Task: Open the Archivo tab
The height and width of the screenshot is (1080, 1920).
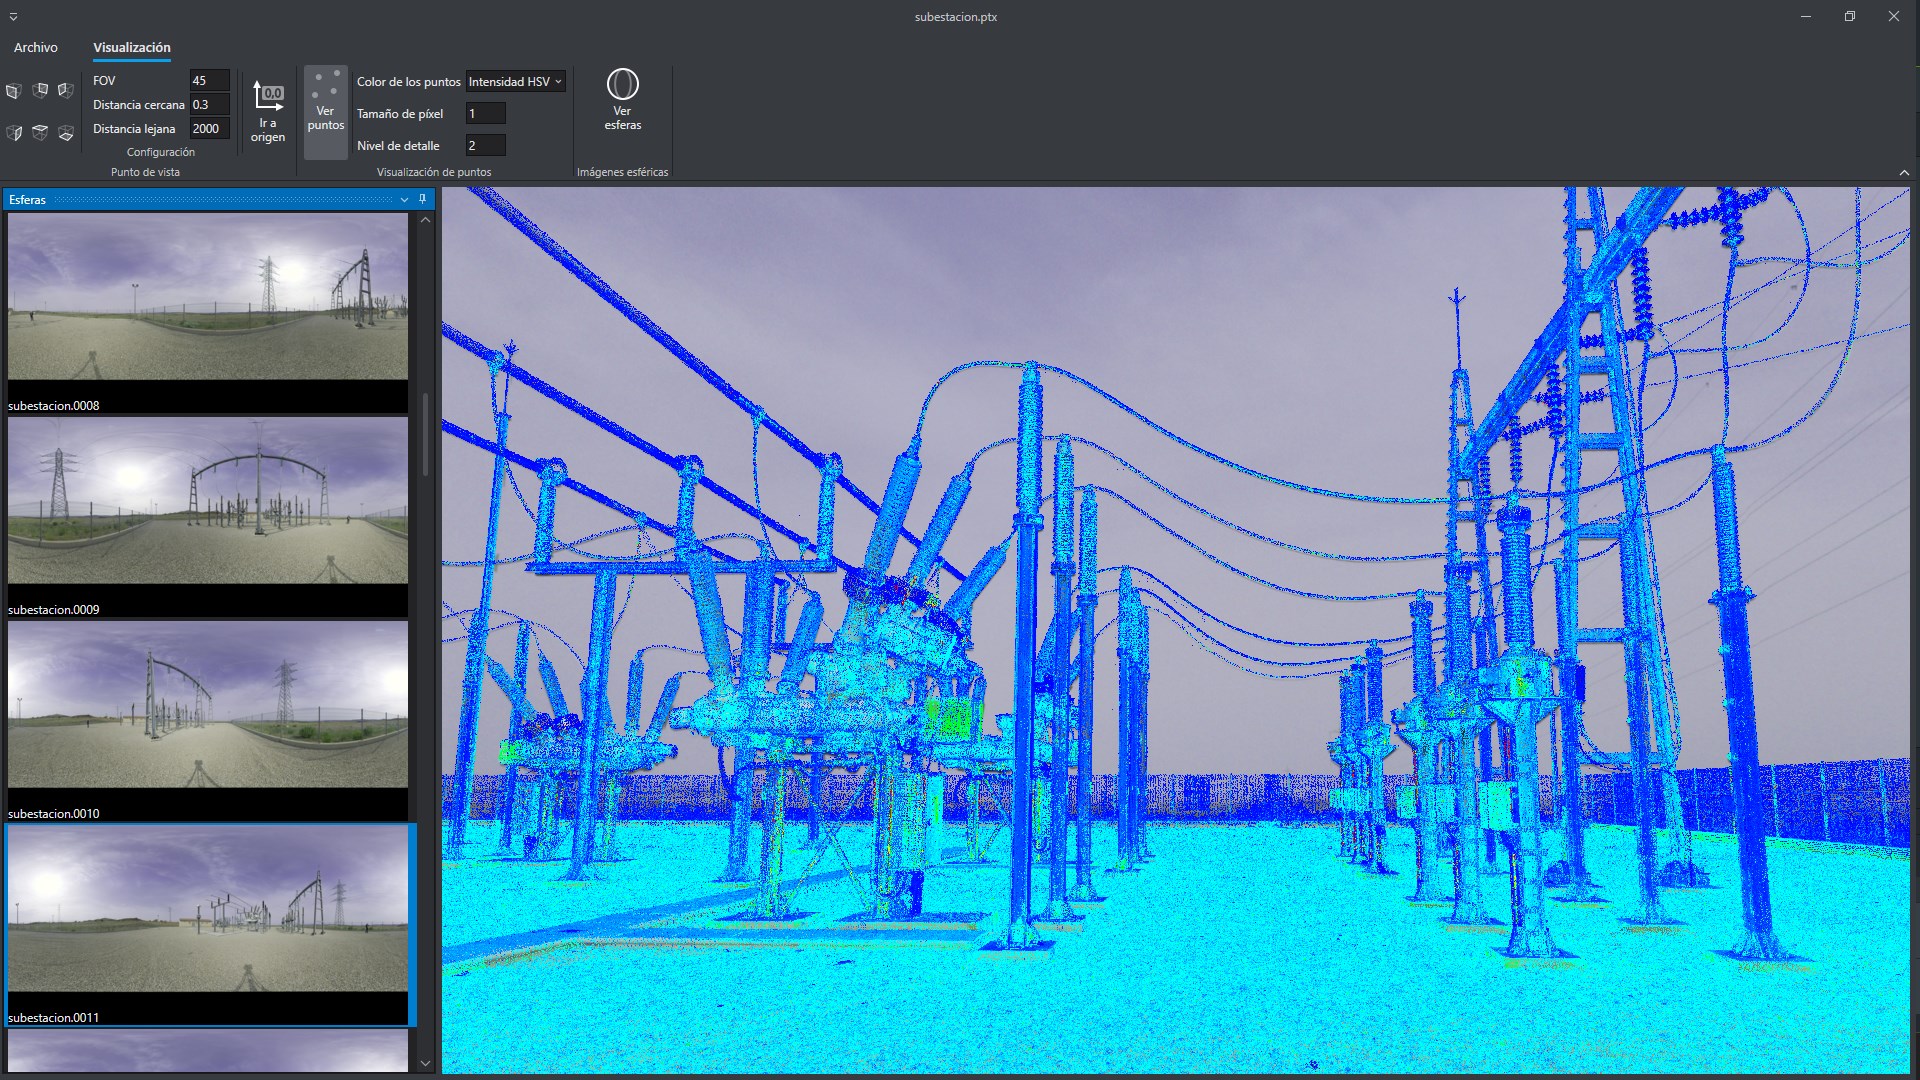Action: tap(36, 47)
